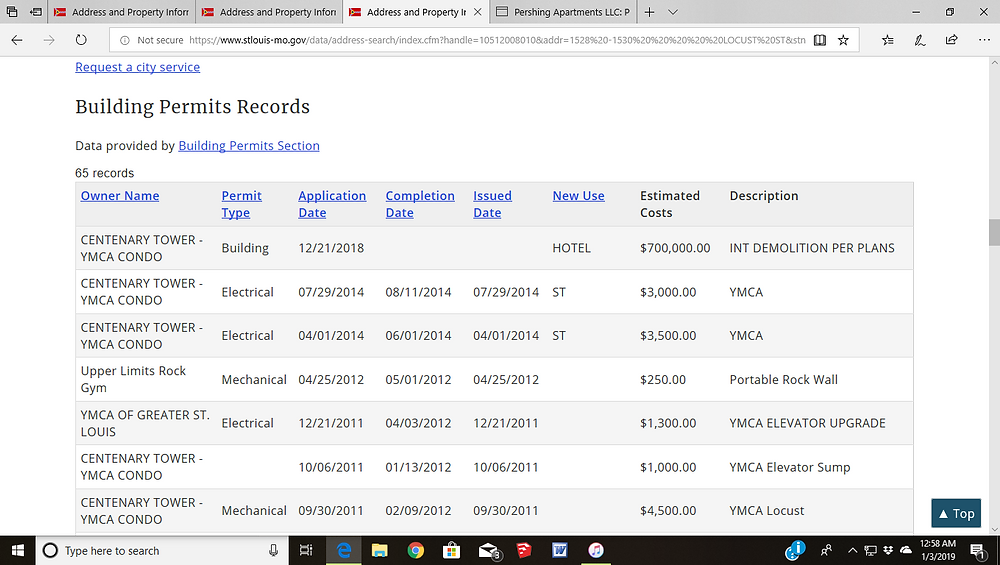Open Edge settings and more menu
Viewport: 1000px width, 565px height.
pyautogui.click(x=984, y=40)
